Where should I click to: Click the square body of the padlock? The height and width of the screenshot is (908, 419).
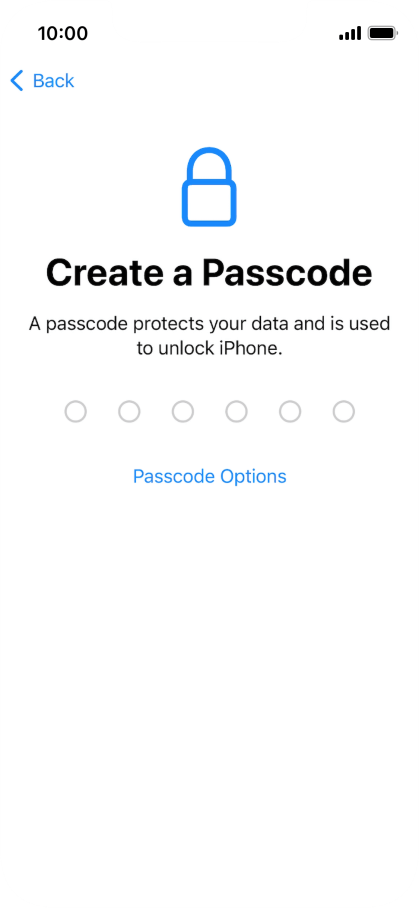tap(209, 203)
